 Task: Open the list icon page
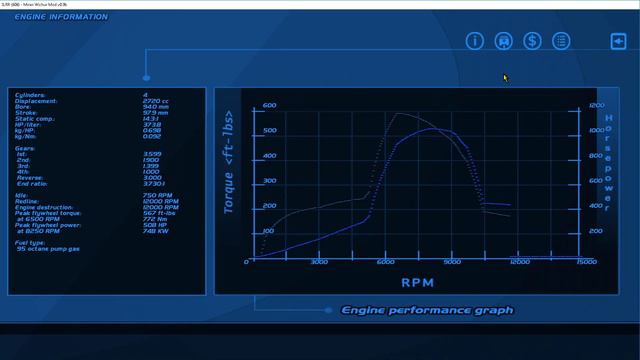pos(561,41)
